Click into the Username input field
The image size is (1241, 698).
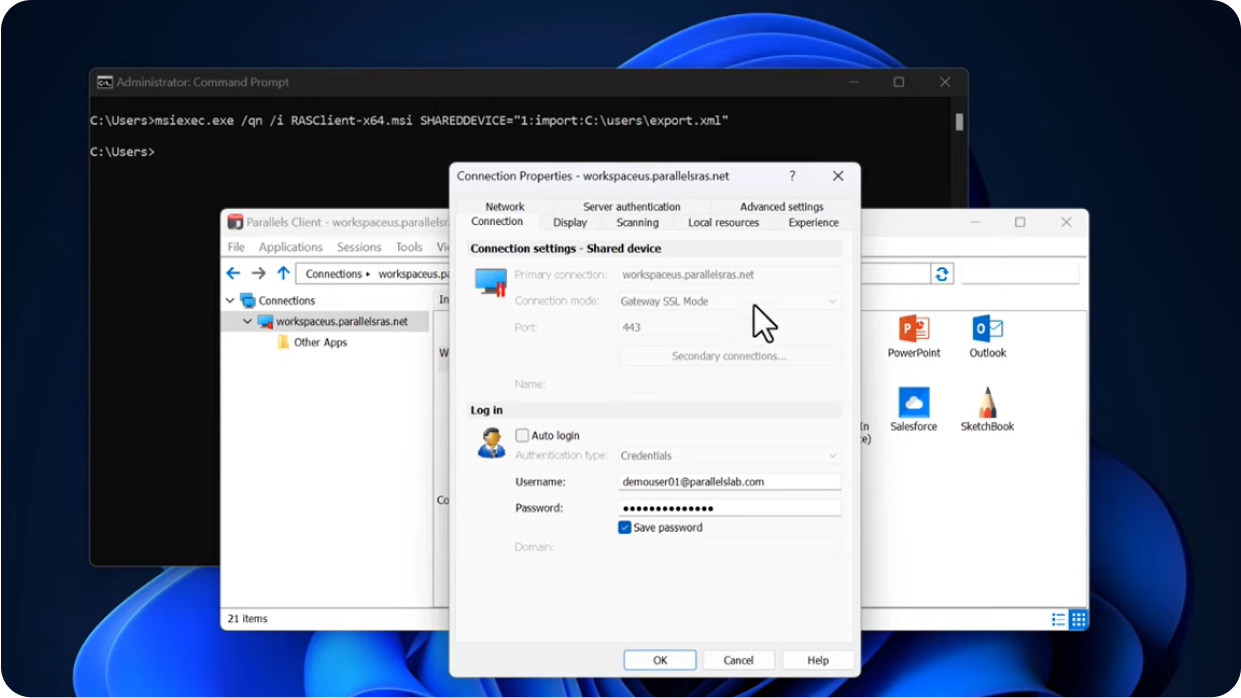[x=729, y=482]
